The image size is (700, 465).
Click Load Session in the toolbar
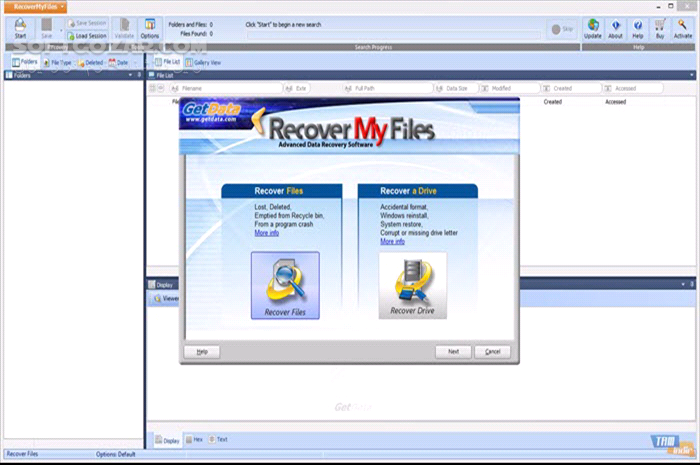tap(87, 36)
